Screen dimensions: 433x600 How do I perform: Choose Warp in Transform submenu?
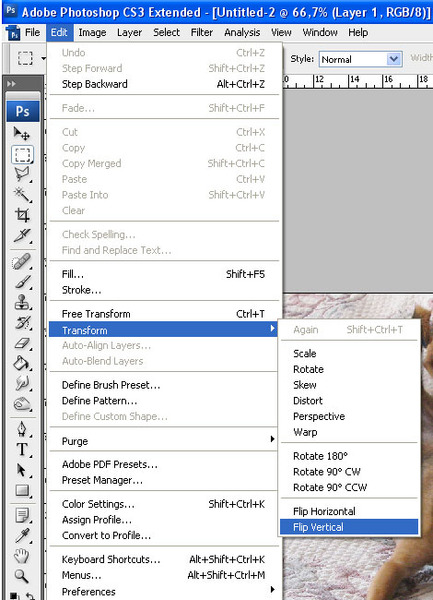click(x=349, y=432)
